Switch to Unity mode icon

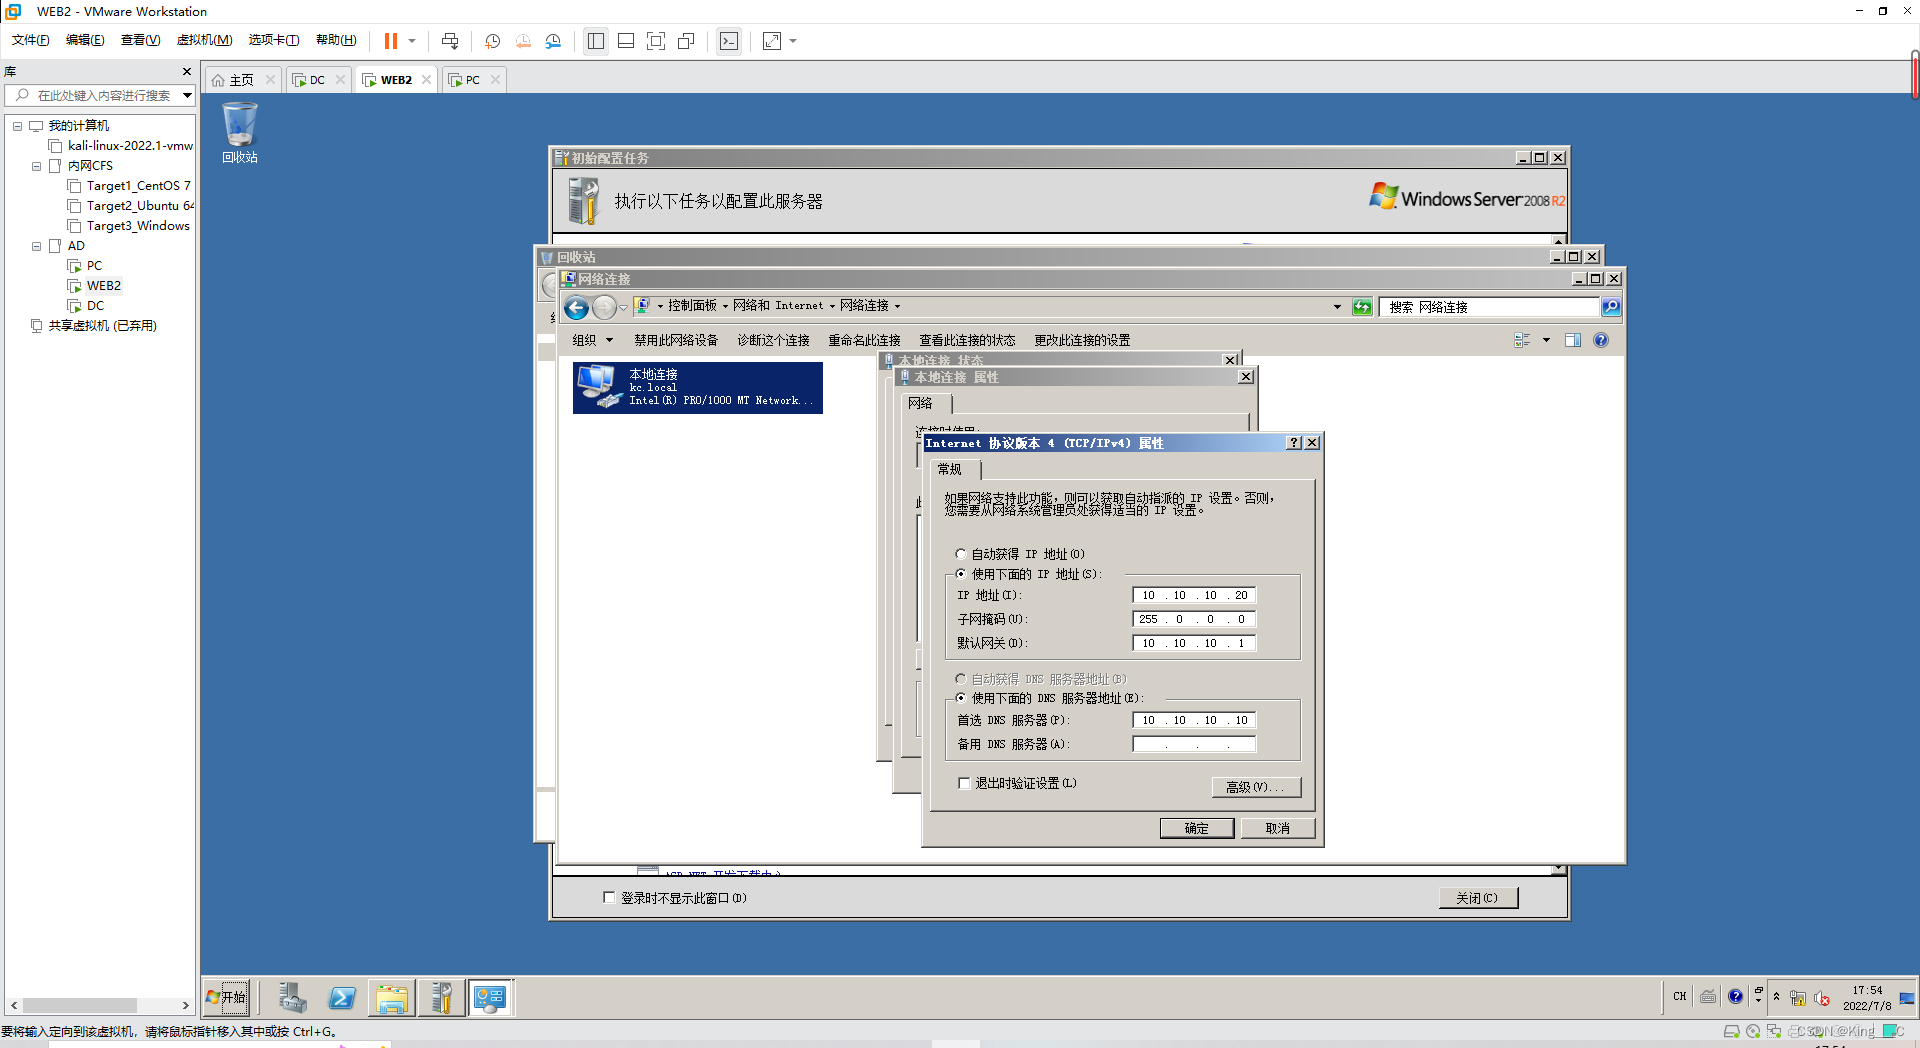click(686, 41)
